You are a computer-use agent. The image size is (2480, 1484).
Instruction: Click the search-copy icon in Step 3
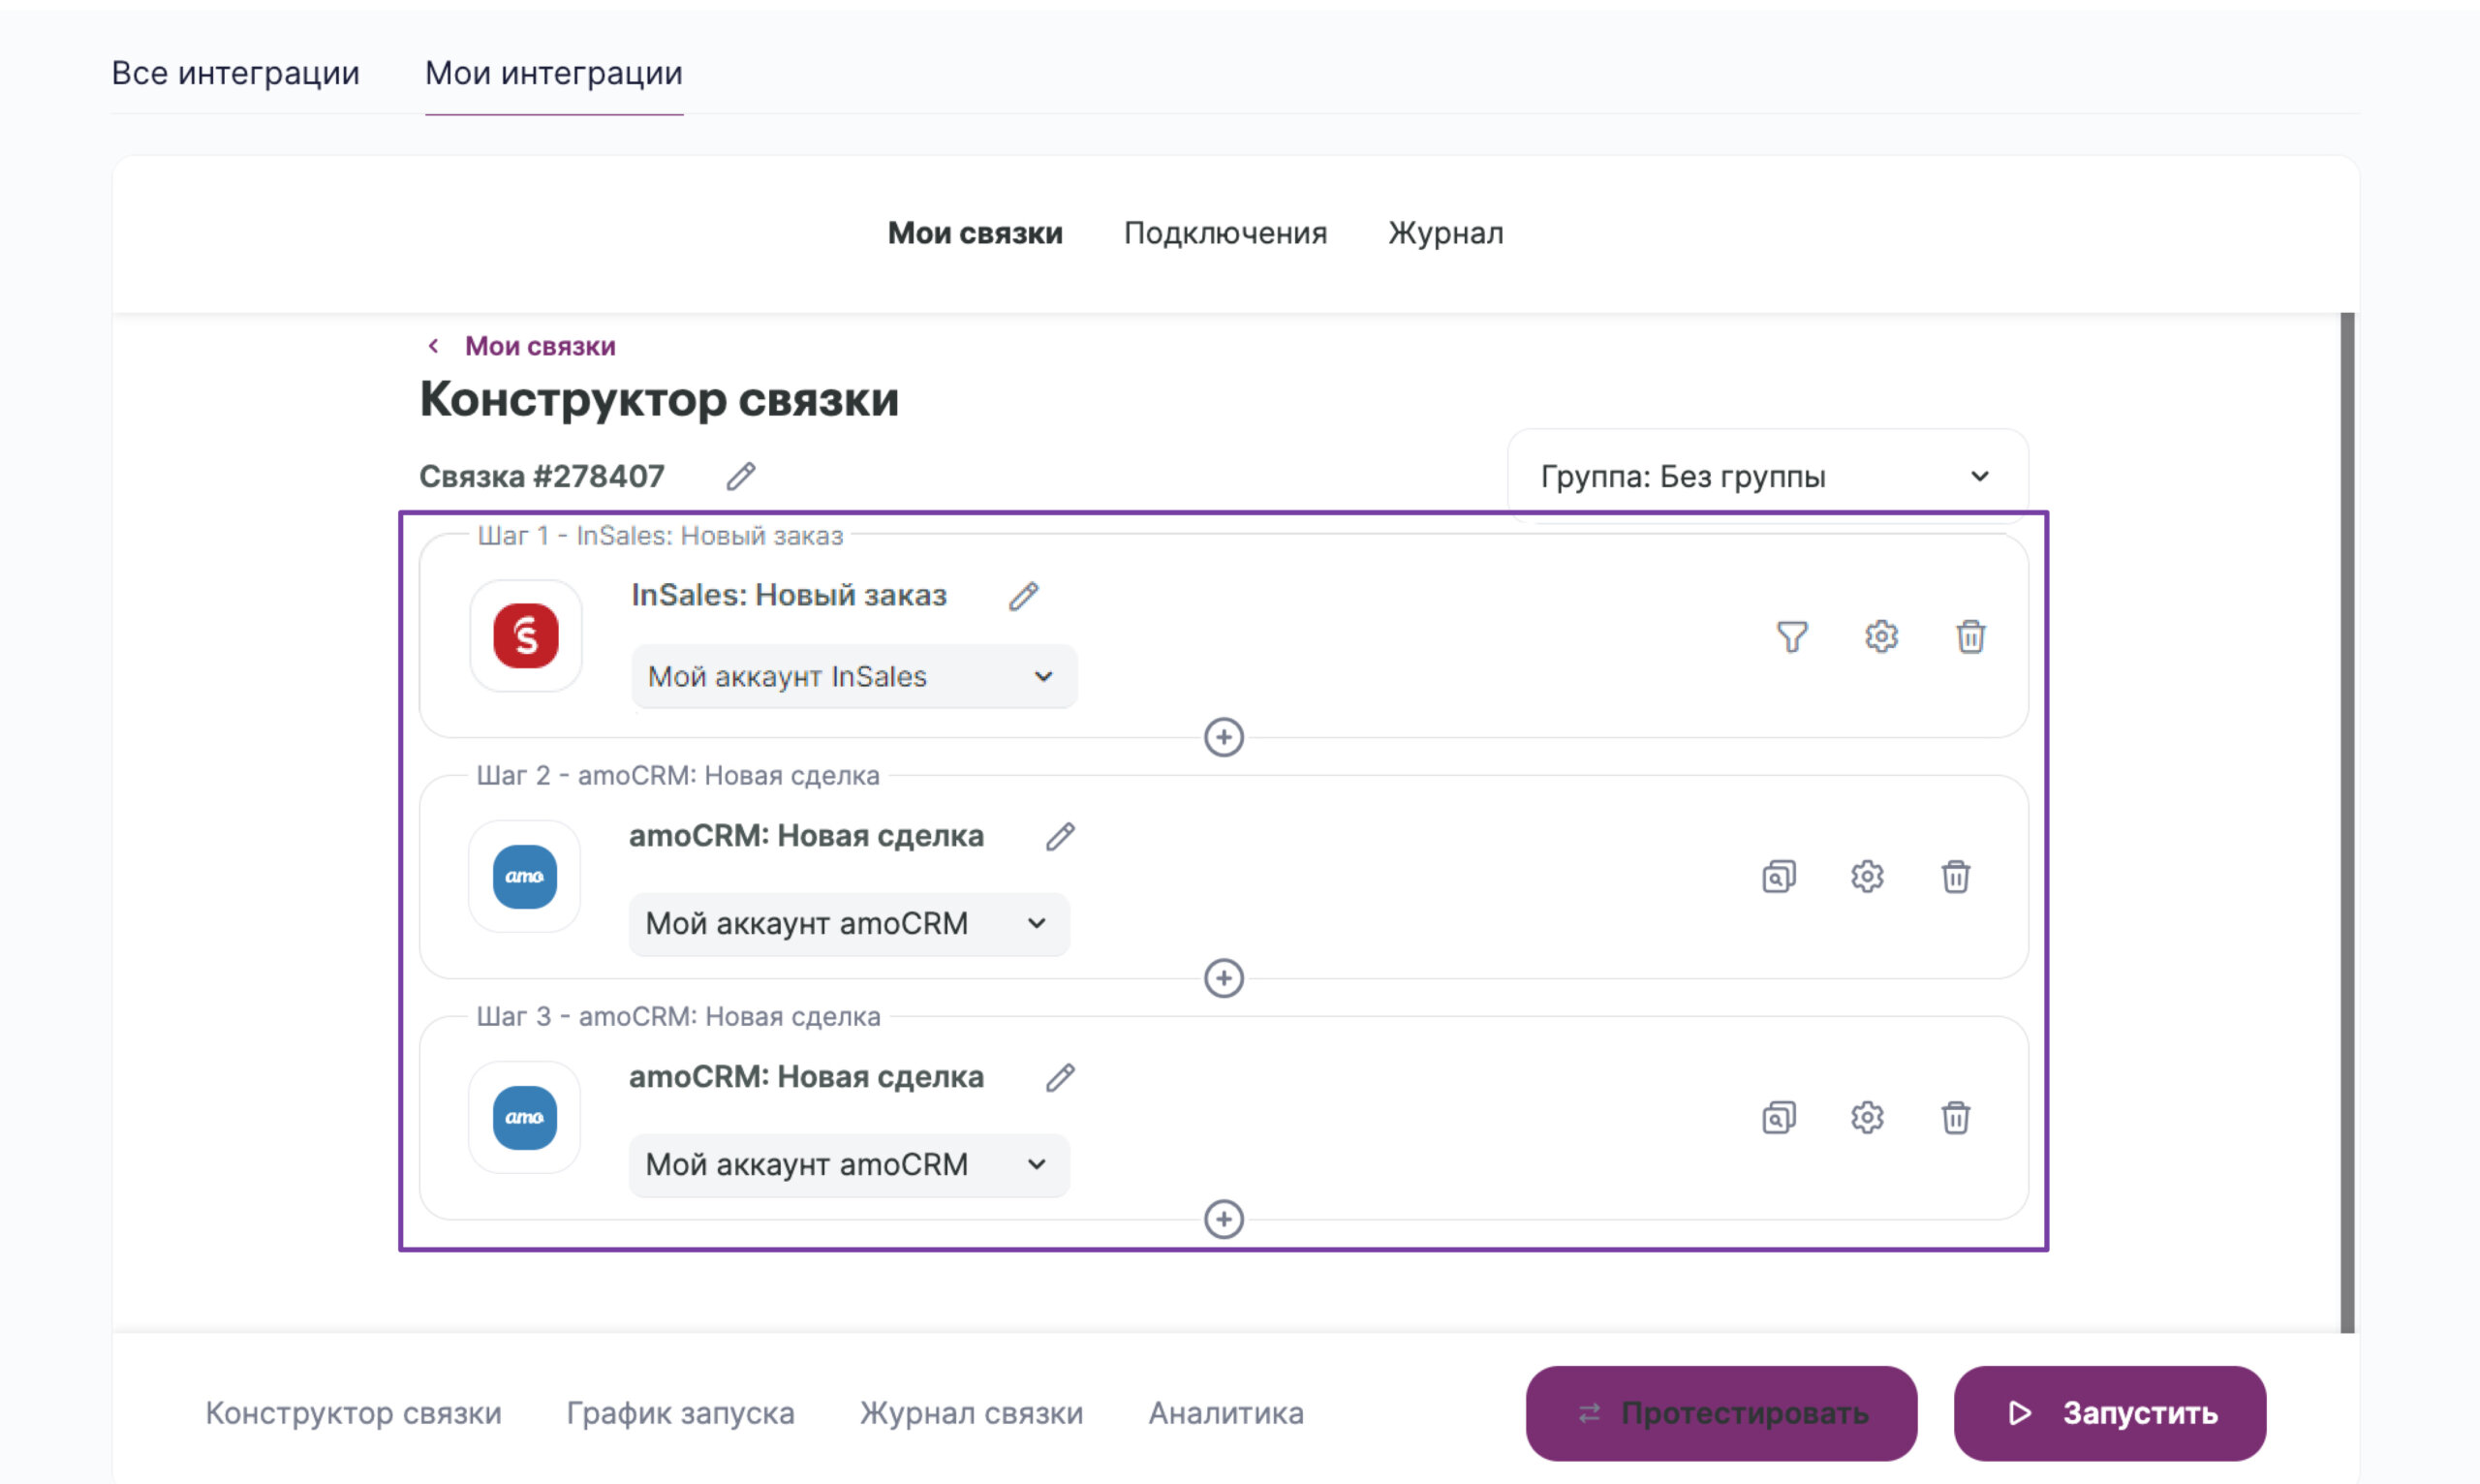pos(1778,1118)
